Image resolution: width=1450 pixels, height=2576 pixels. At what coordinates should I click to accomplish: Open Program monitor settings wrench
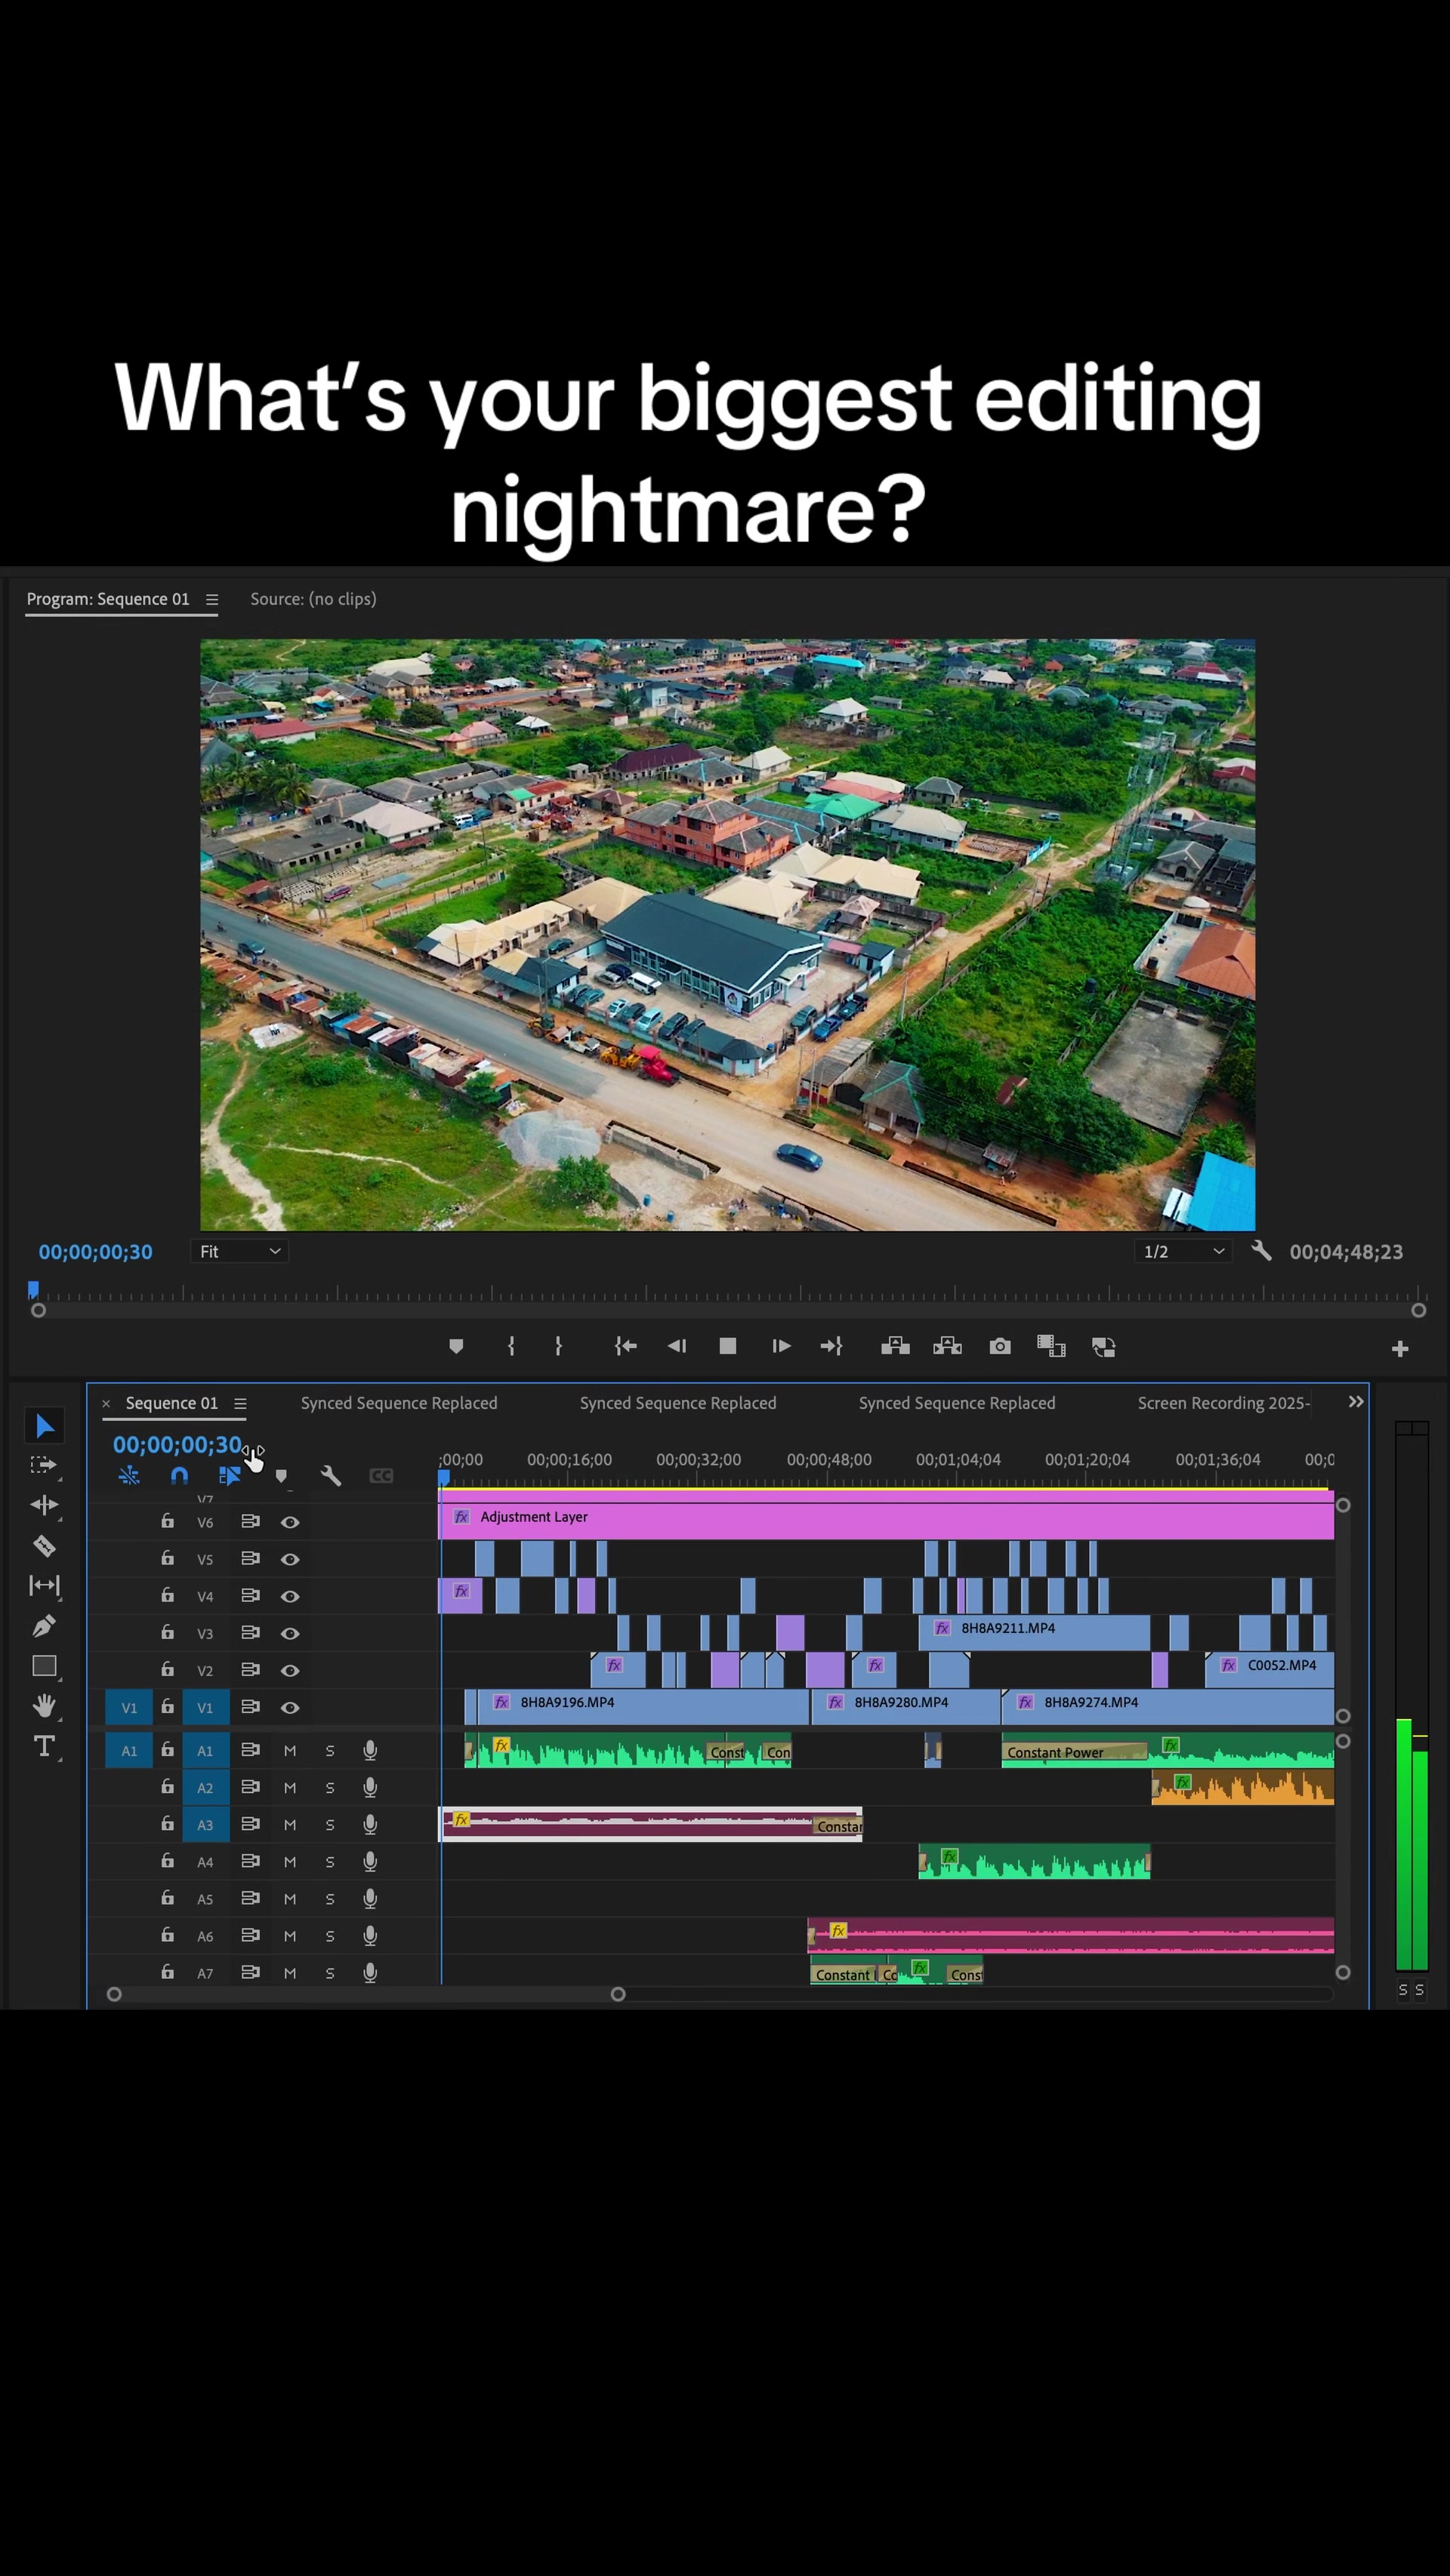coord(1261,1251)
